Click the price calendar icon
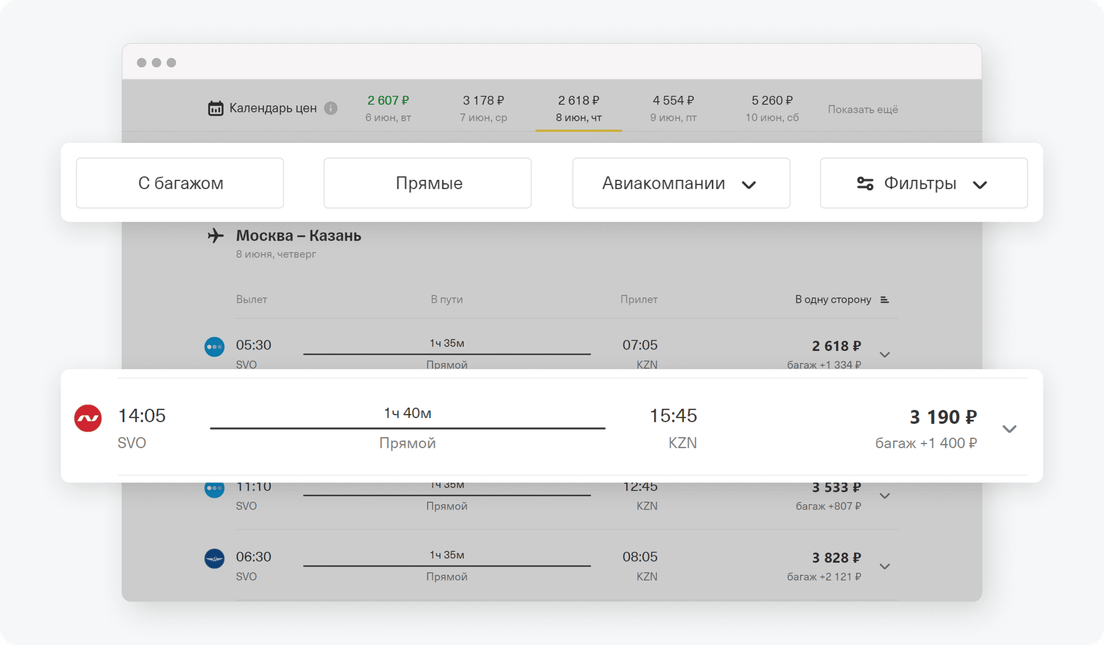The image size is (1104, 645). [x=215, y=108]
